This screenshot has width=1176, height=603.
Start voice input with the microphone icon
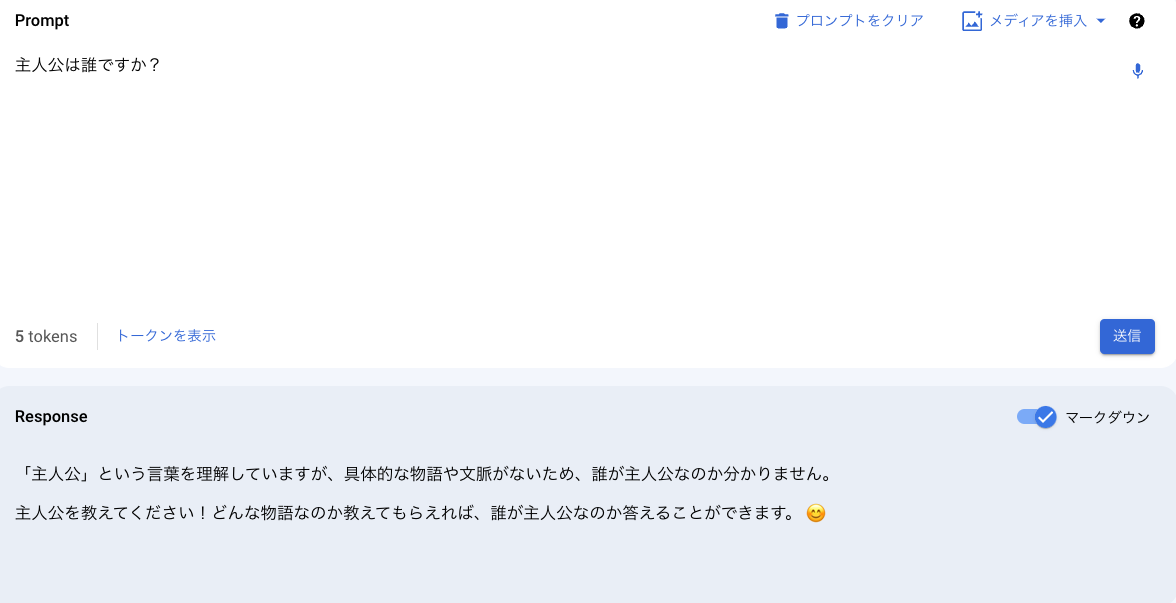pyautogui.click(x=1137, y=71)
